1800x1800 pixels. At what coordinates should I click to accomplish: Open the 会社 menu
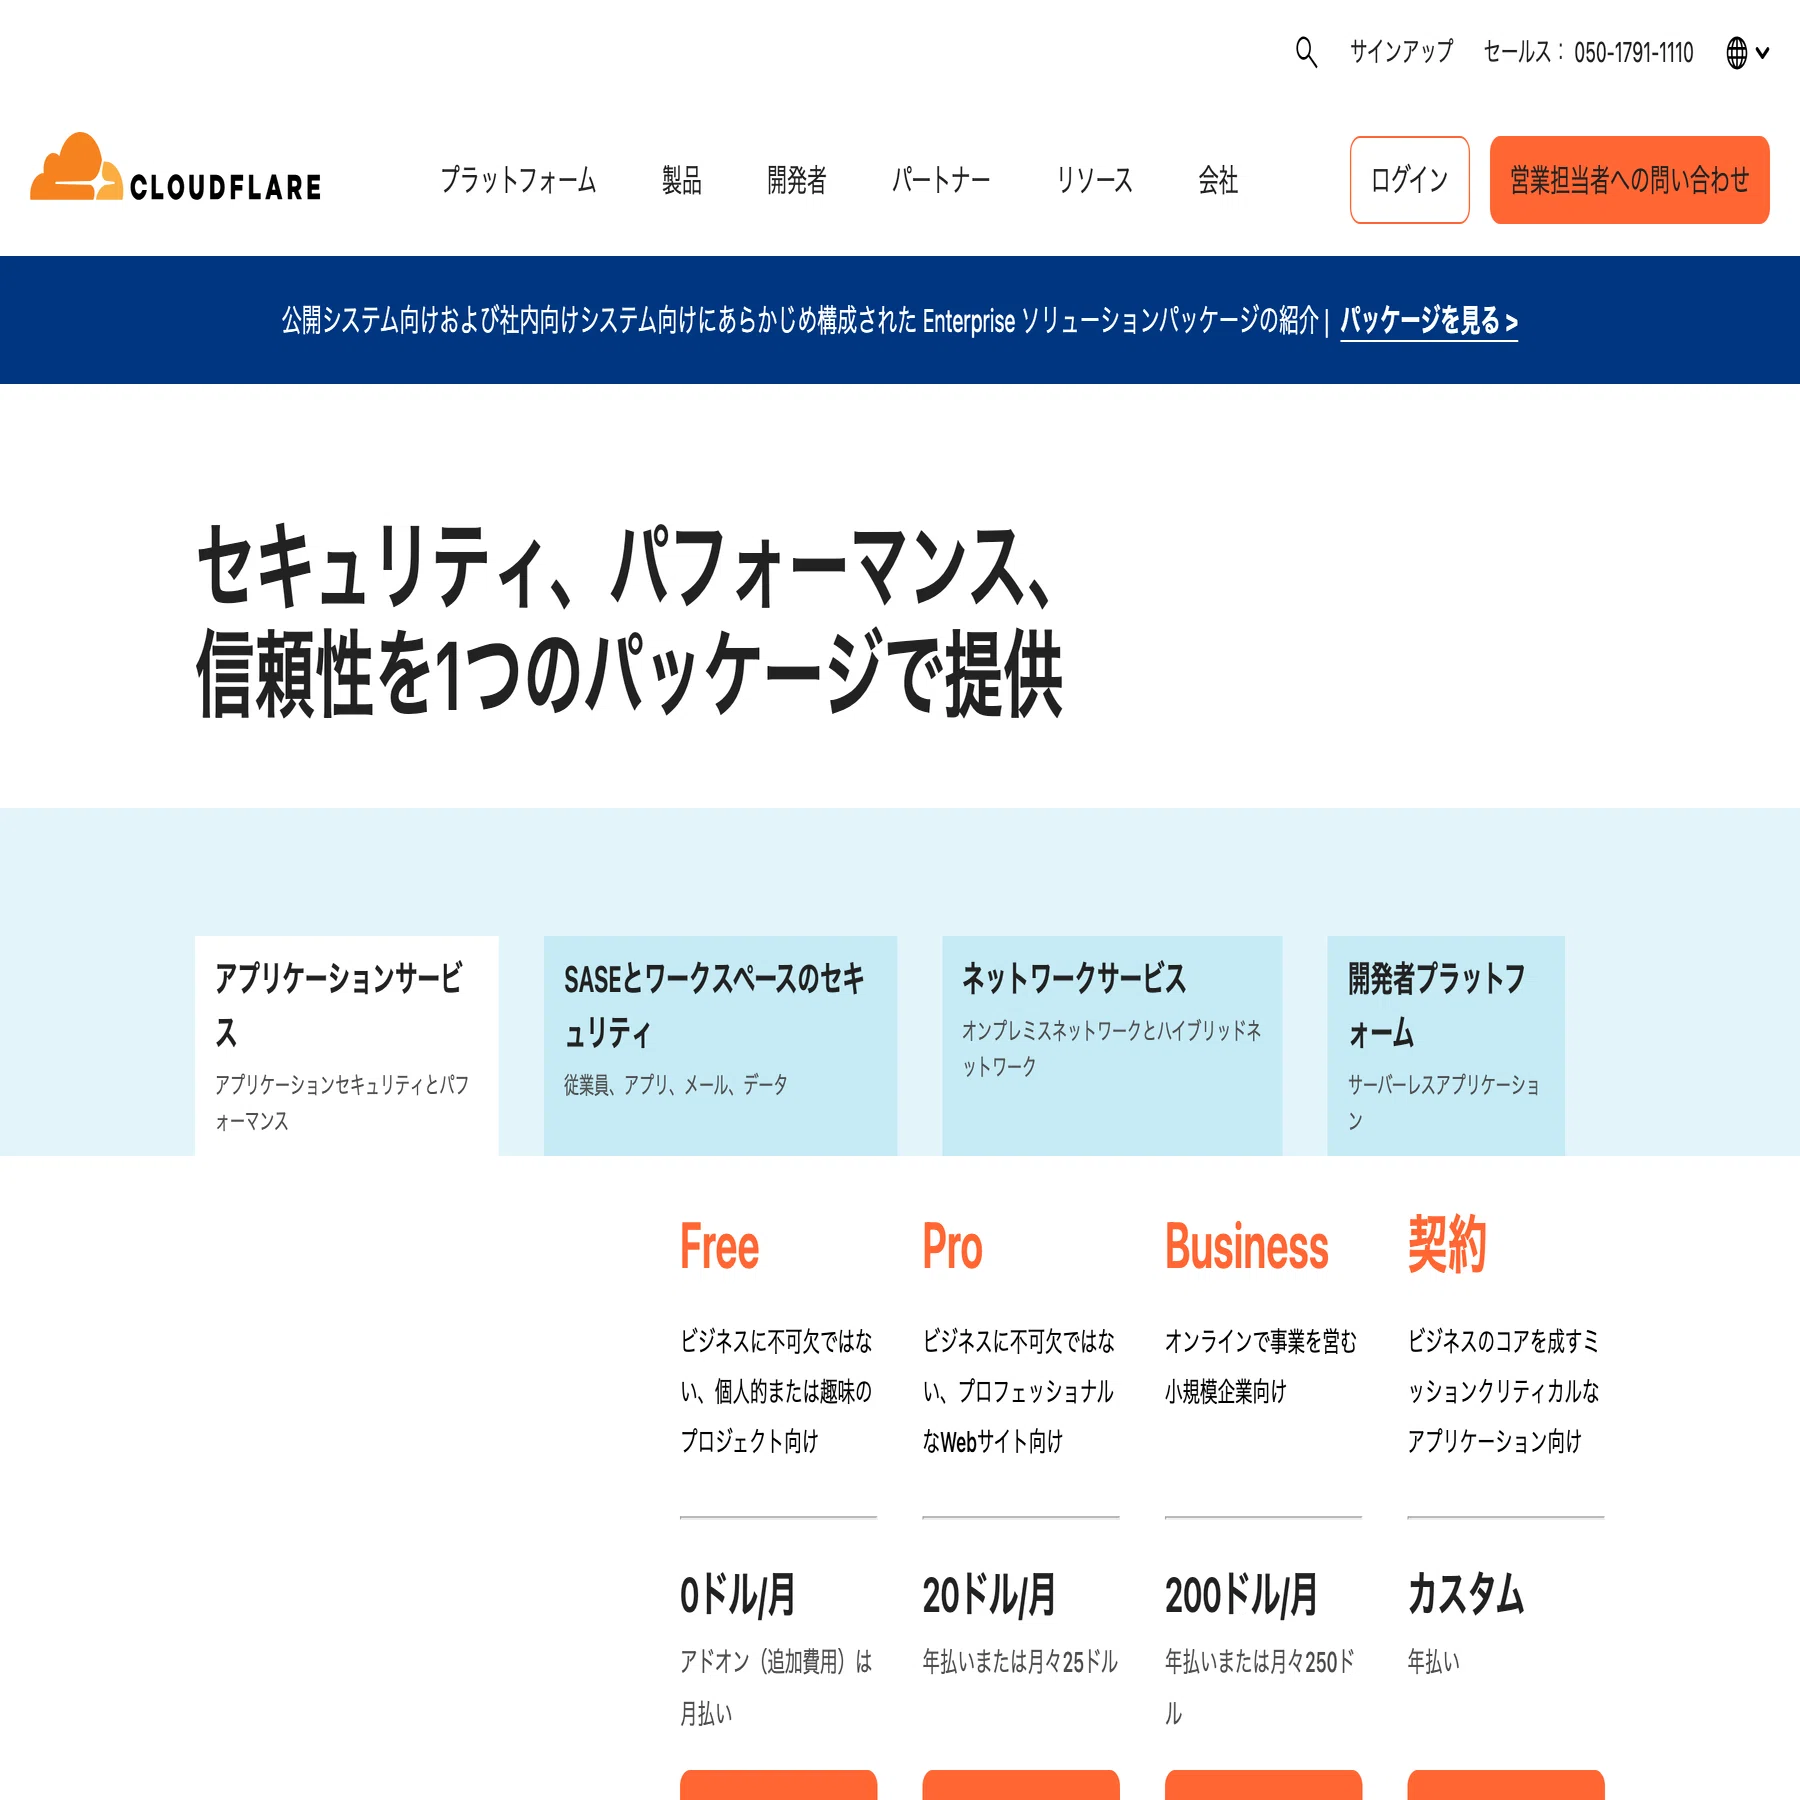coord(1218,180)
